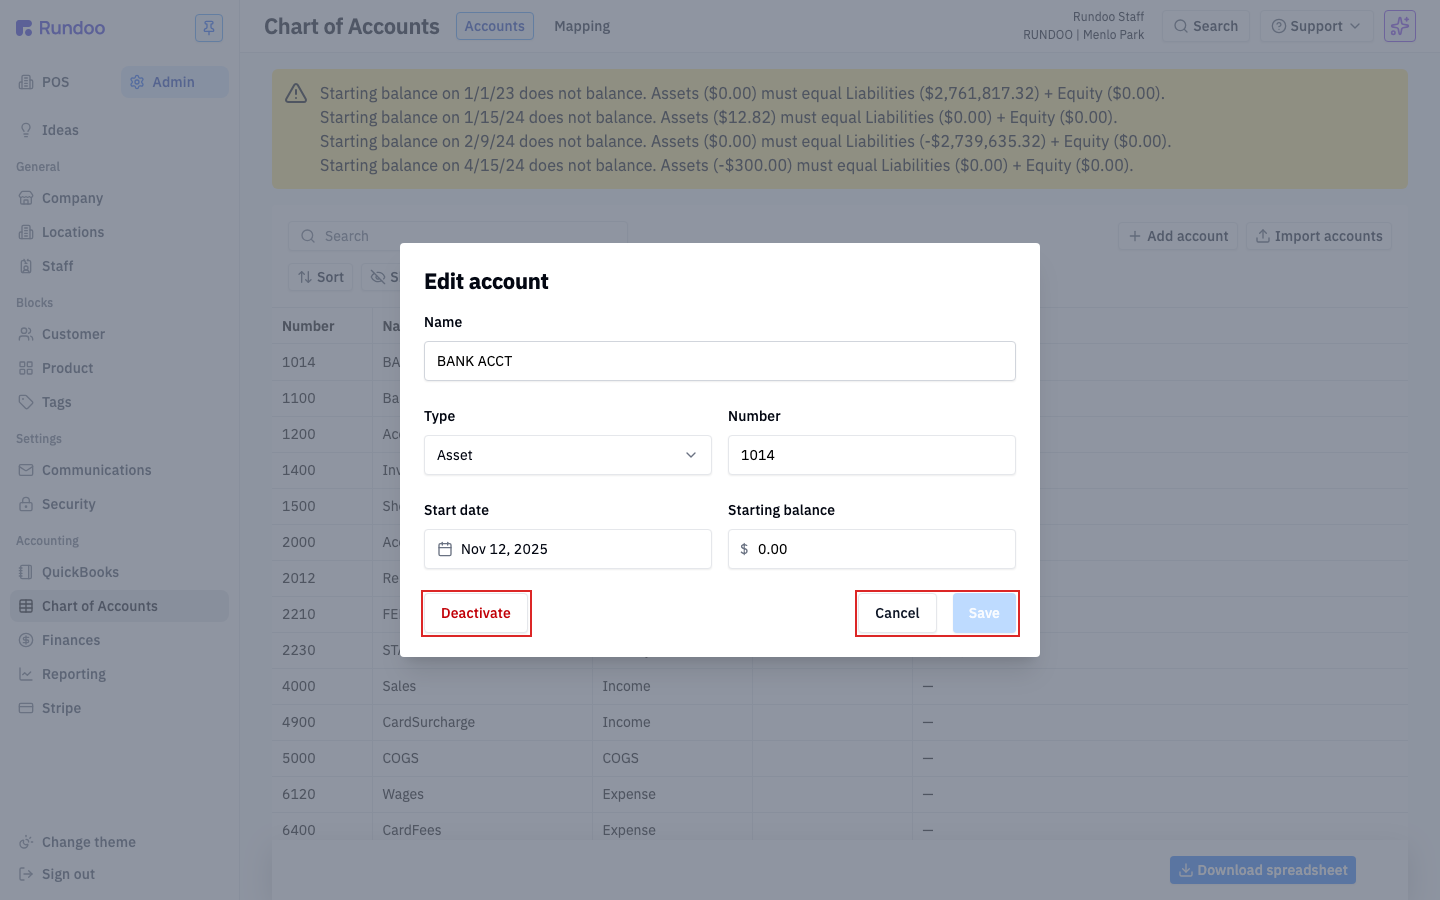The height and width of the screenshot is (900, 1440).
Task: Open Product blocks page
Action: tap(119, 368)
